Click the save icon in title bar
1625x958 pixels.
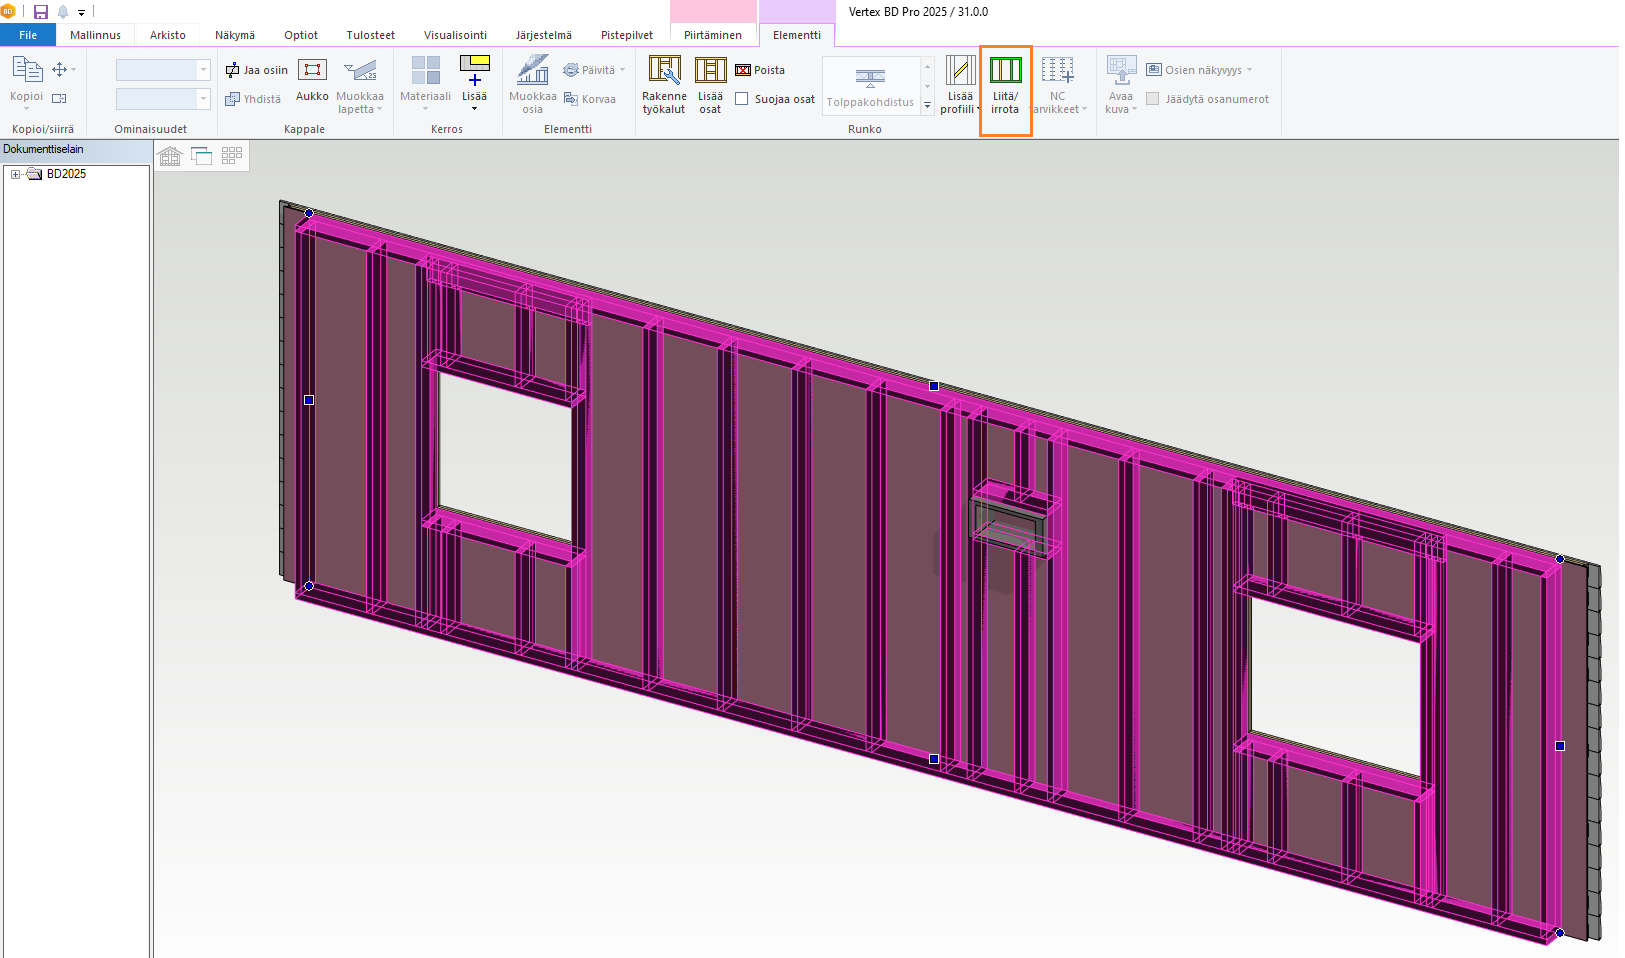tap(41, 12)
